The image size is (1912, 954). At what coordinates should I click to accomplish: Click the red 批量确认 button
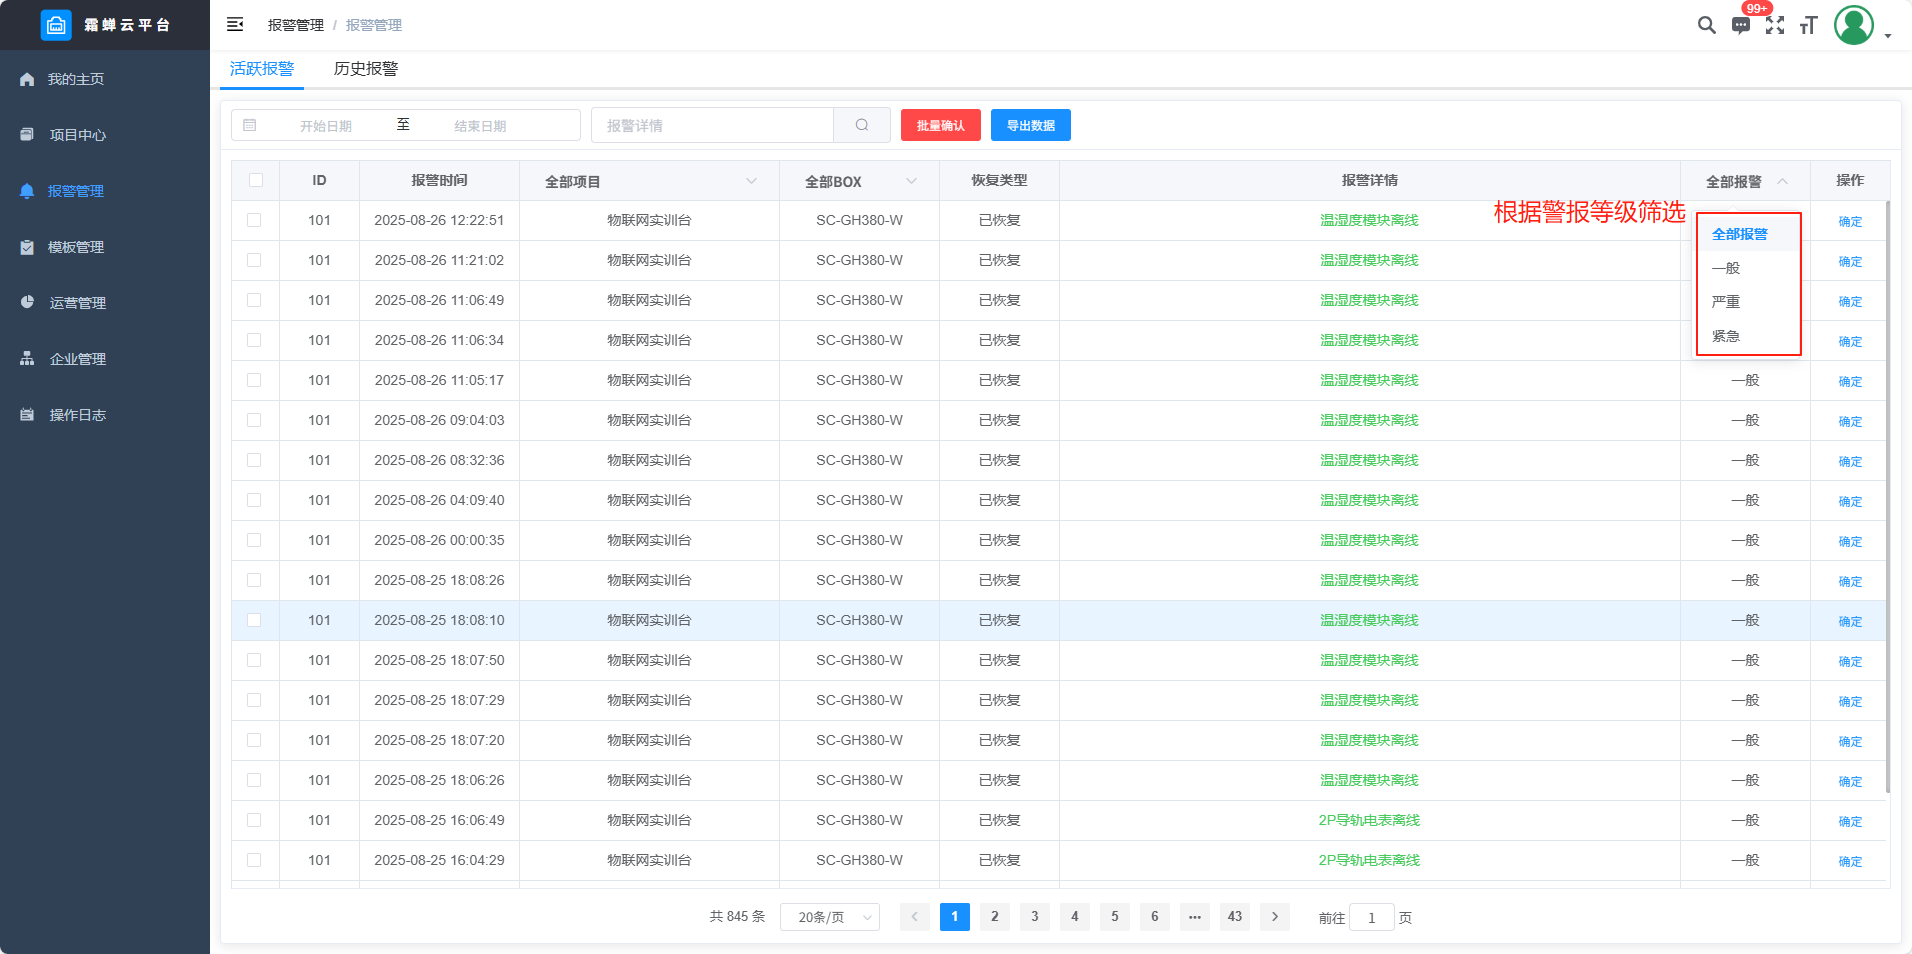(940, 126)
